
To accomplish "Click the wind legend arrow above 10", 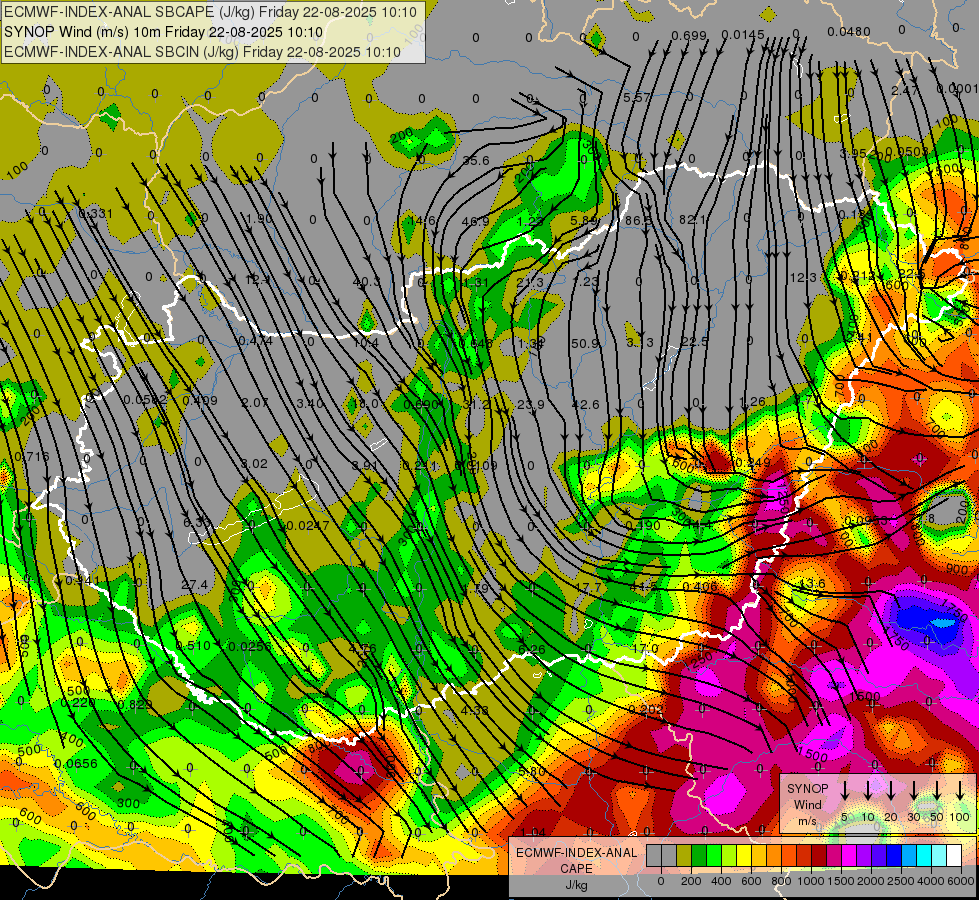I will (868, 790).
